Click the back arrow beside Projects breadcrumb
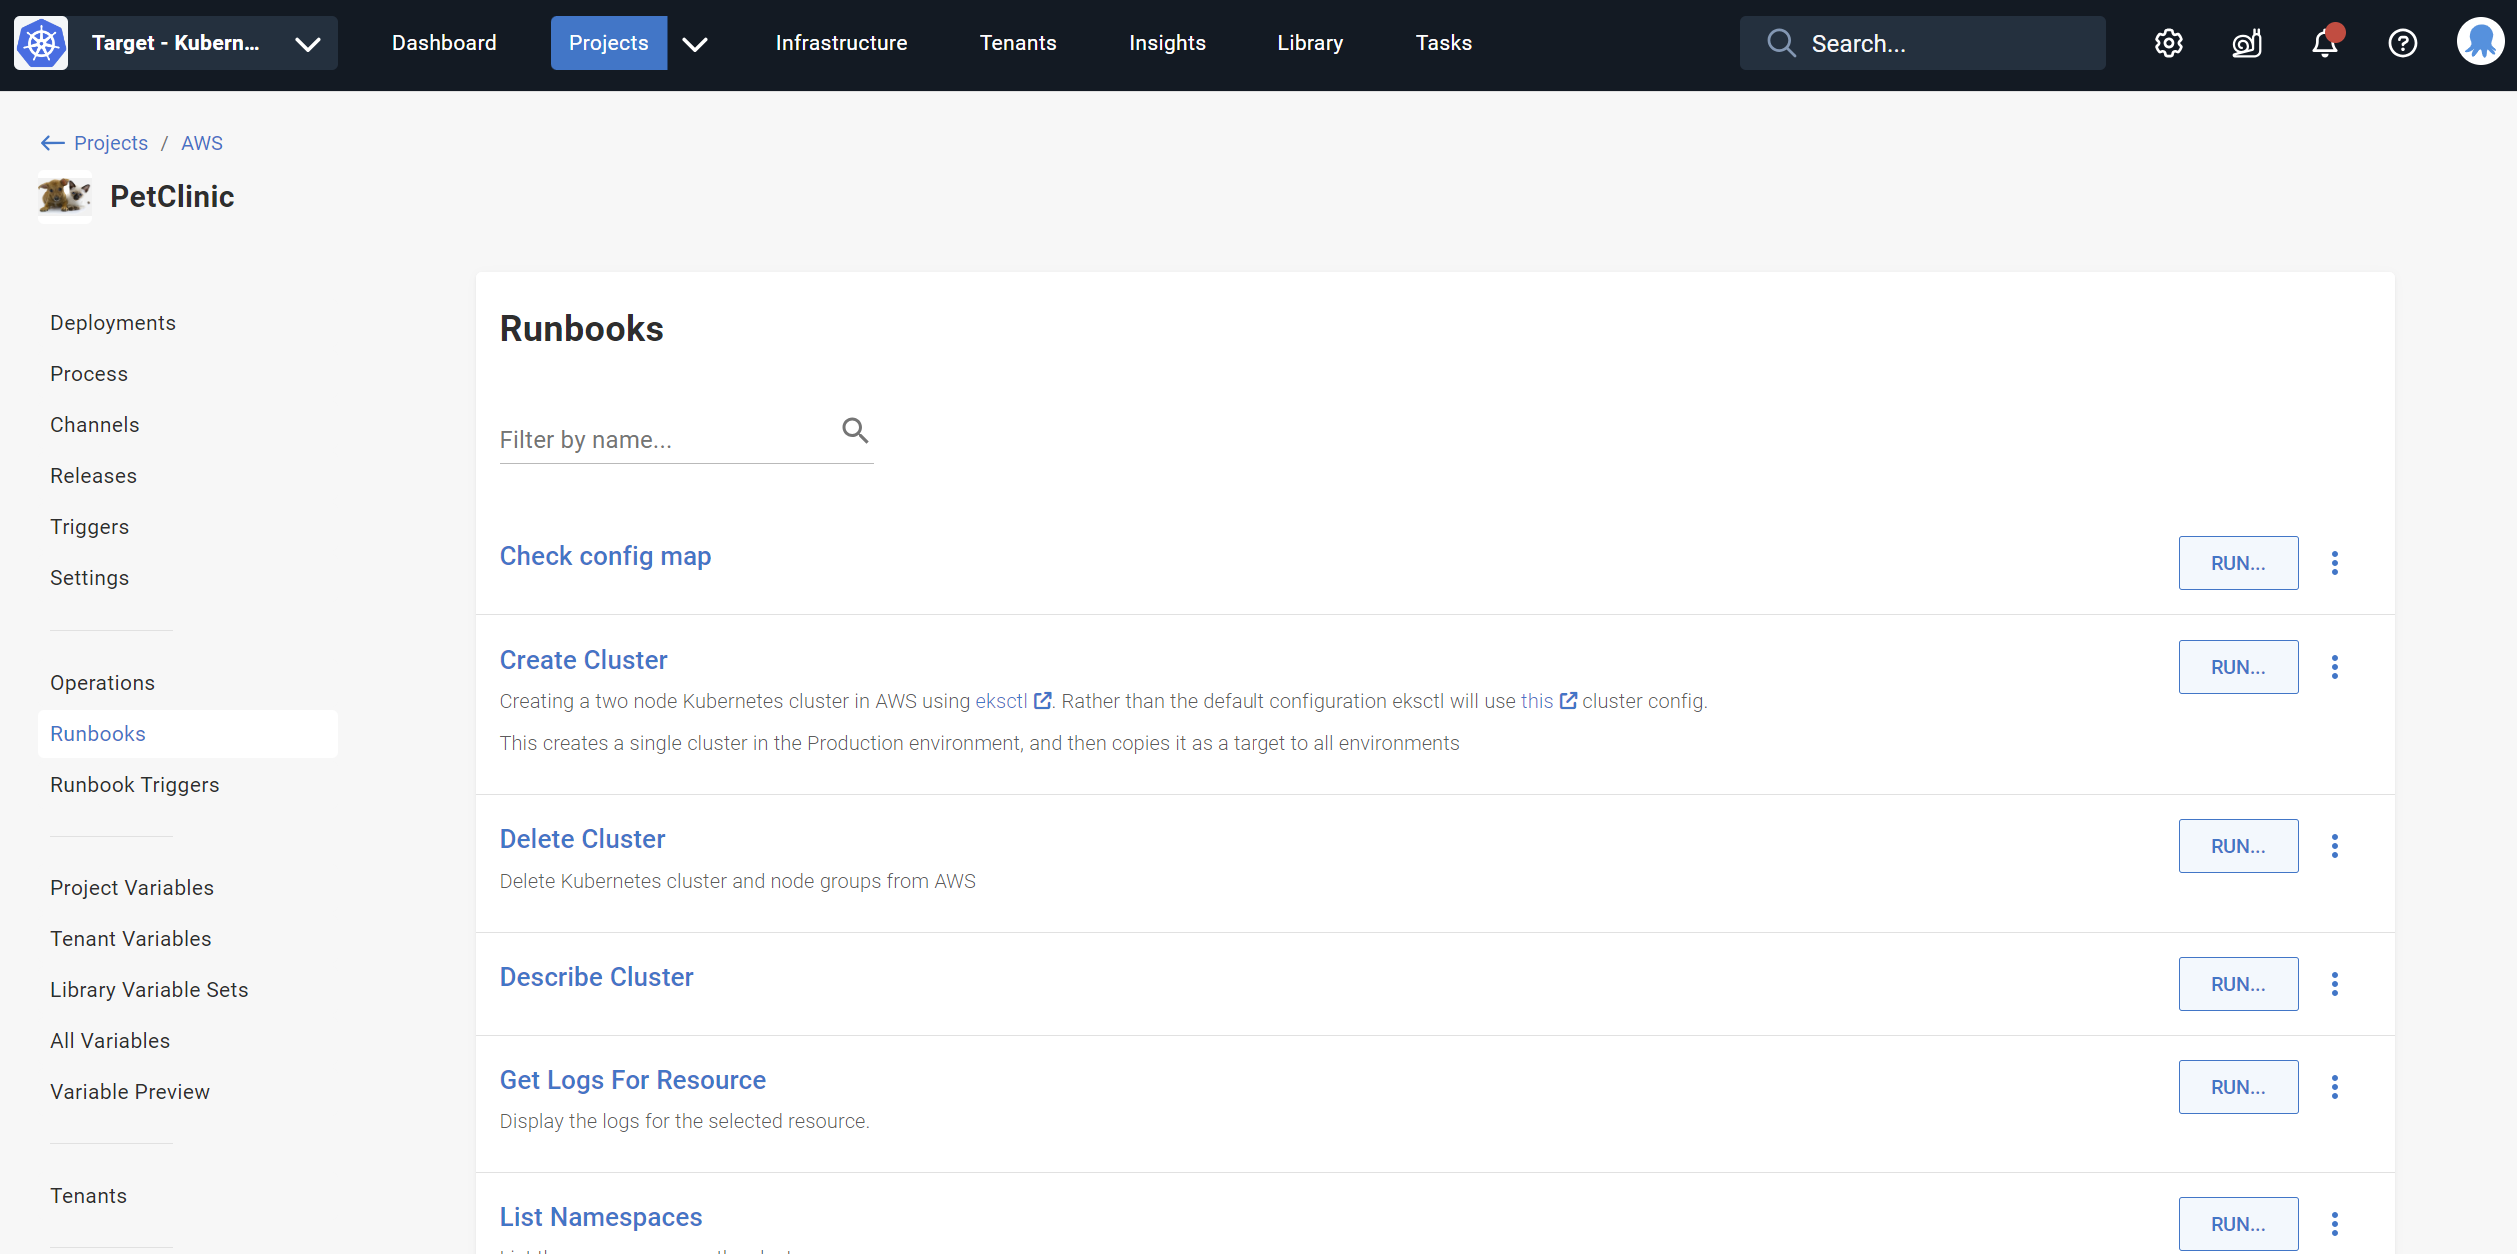Screen dimensions: 2517x1254 [52, 143]
